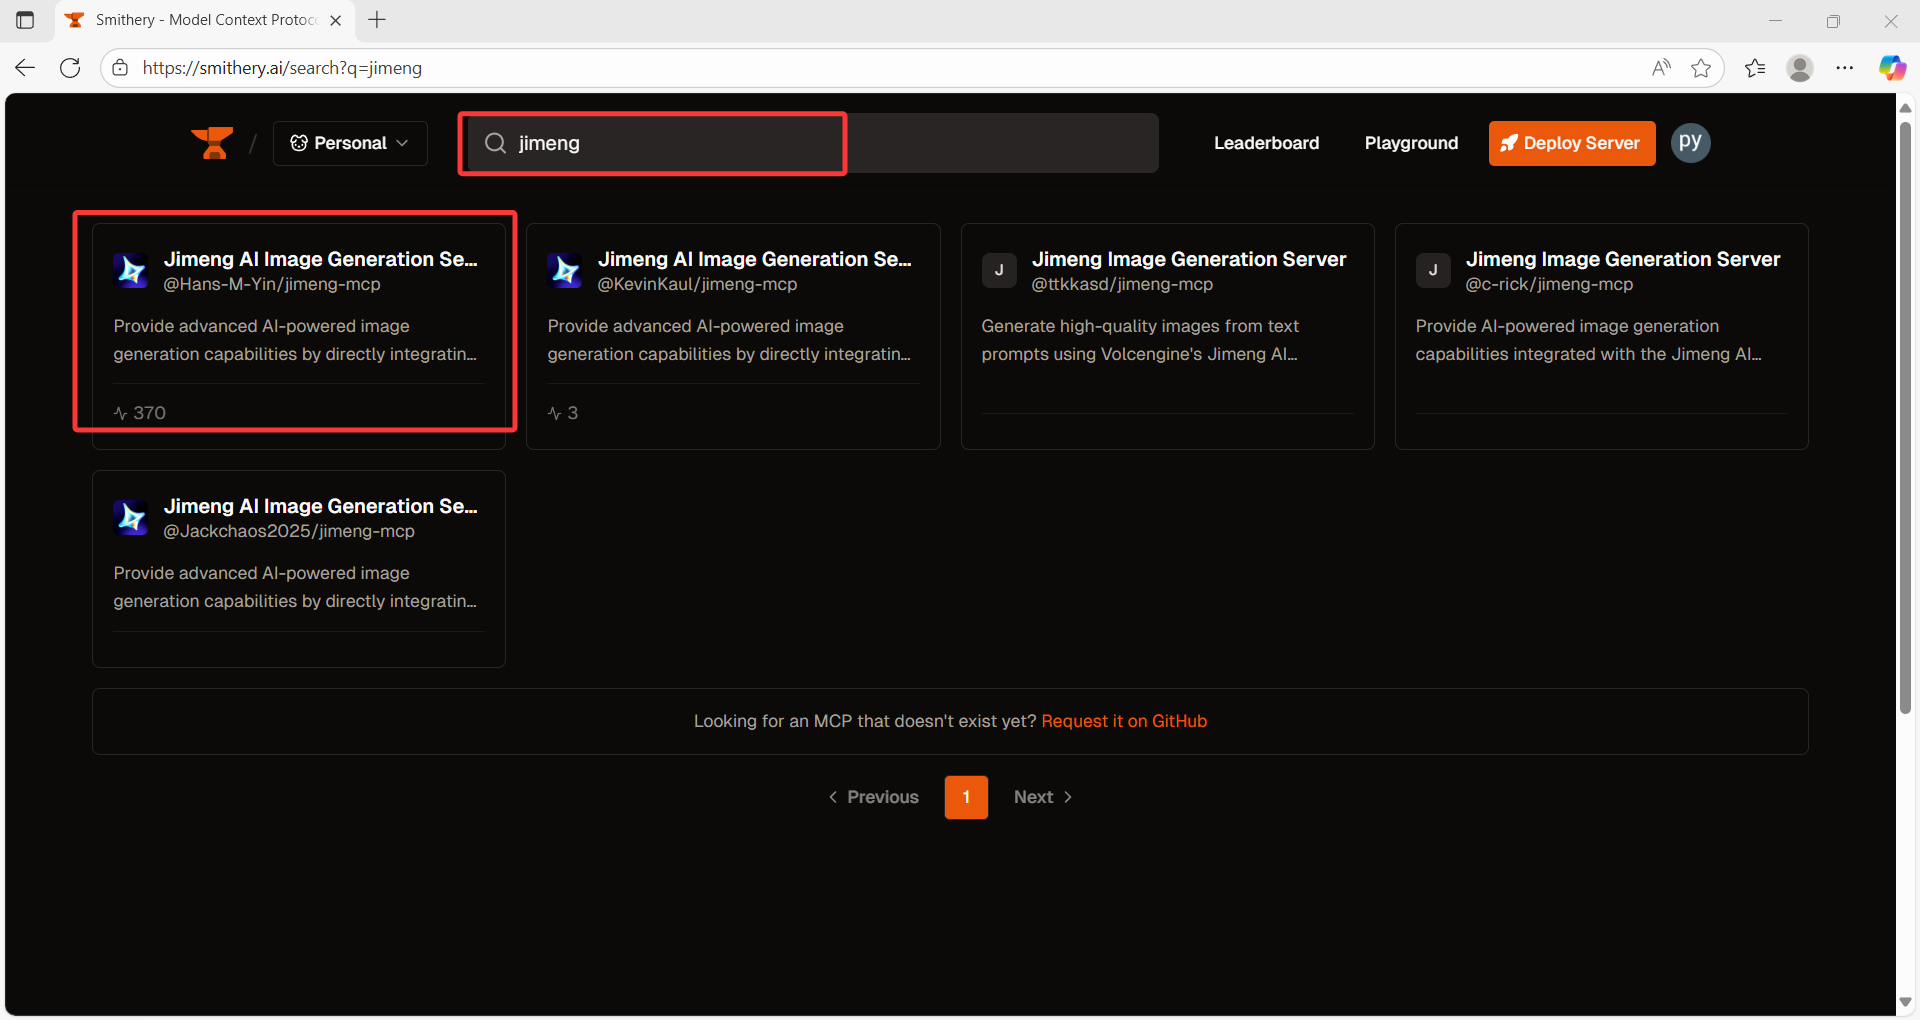Click the search magnifier icon
Screen dimensions: 1920x1020
pos(495,143)
